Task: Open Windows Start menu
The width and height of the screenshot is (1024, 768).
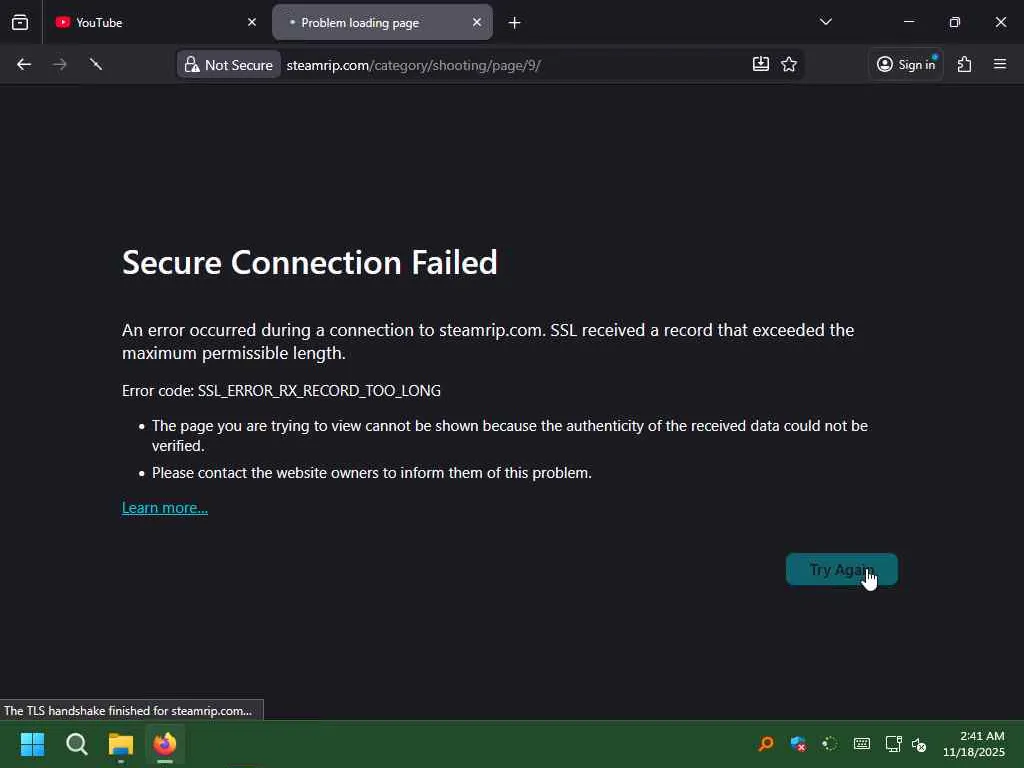Action: (x=33, y=744)
